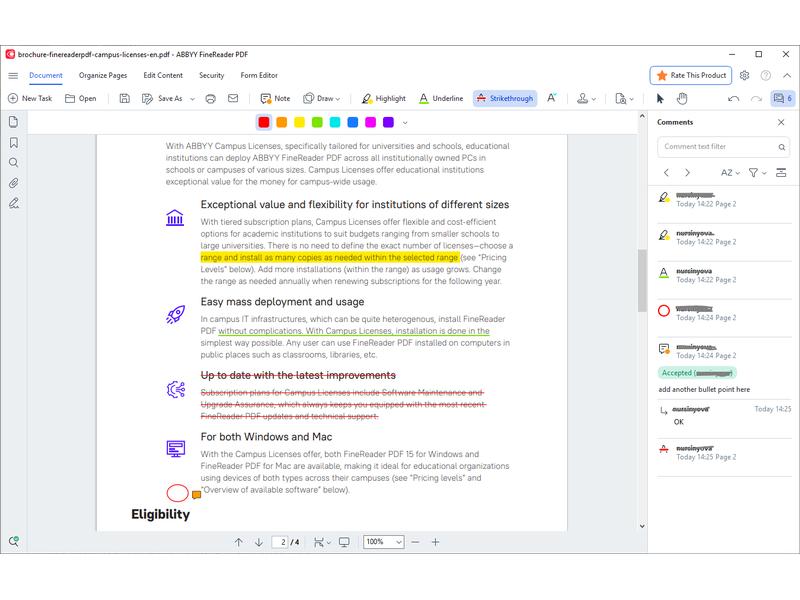Click the Undo arrow
Screen dimensions: 800x600
coord(734,98)
